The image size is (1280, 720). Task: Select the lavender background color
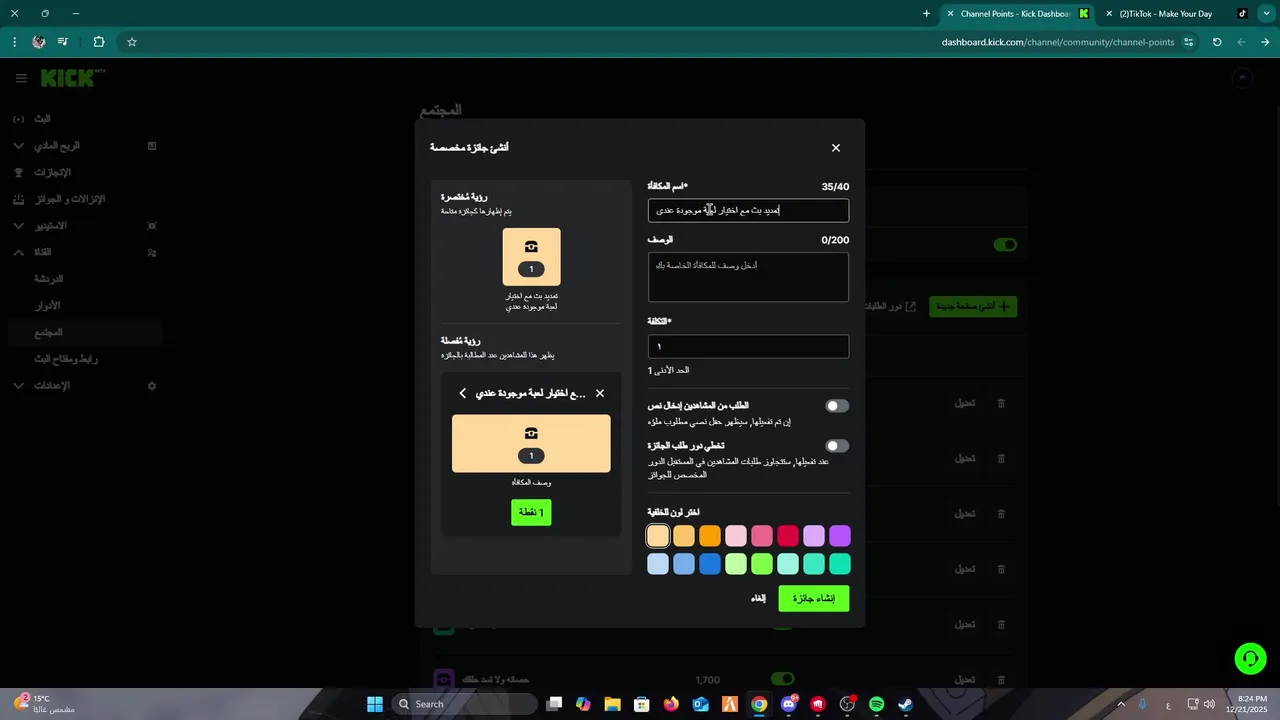click(x=814, y=536)
